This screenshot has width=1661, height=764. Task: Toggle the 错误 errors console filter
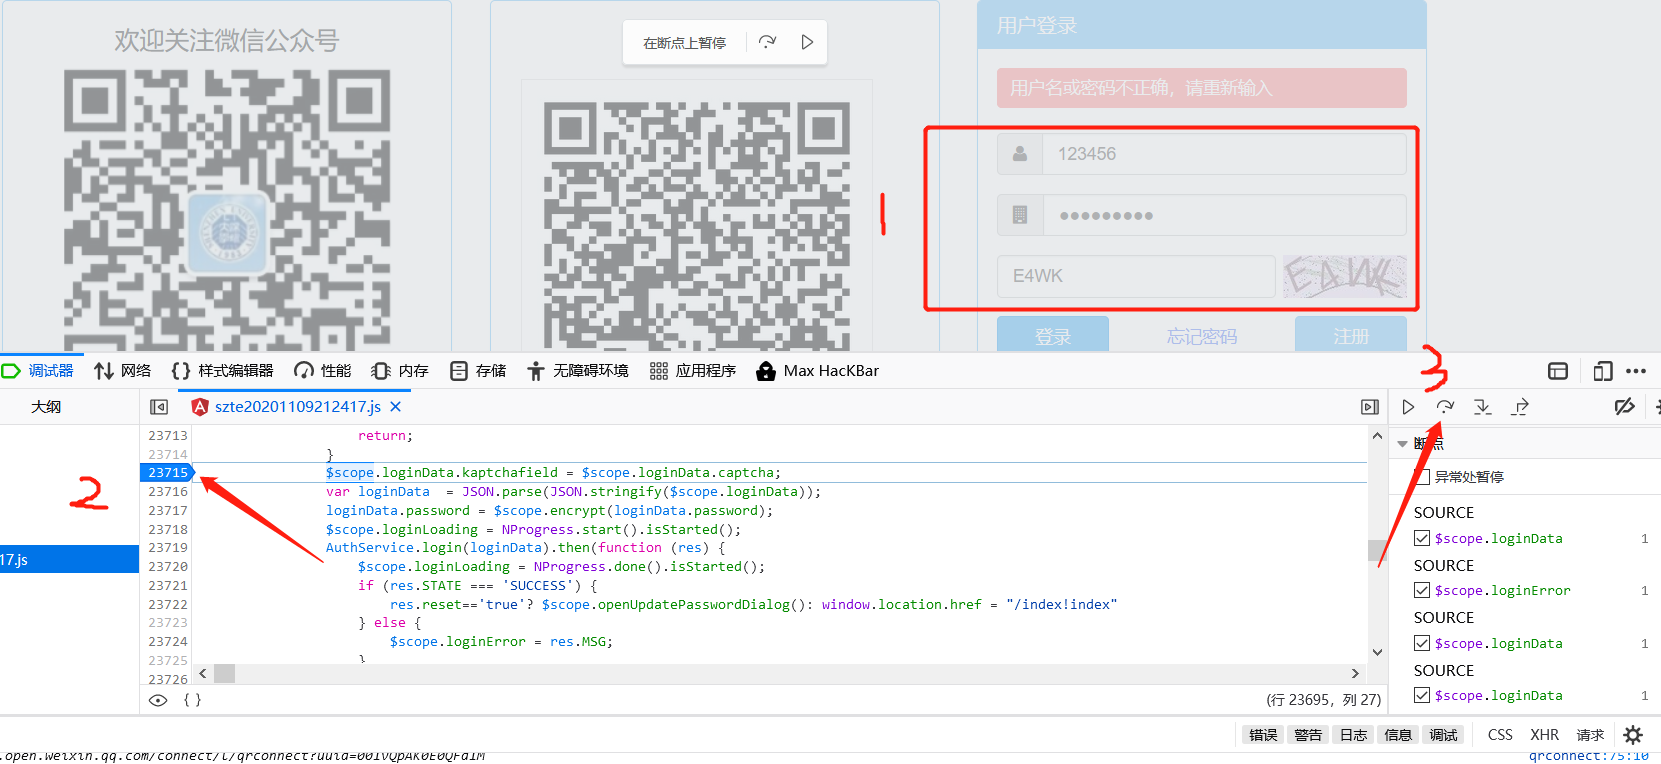click(1263, 735)
